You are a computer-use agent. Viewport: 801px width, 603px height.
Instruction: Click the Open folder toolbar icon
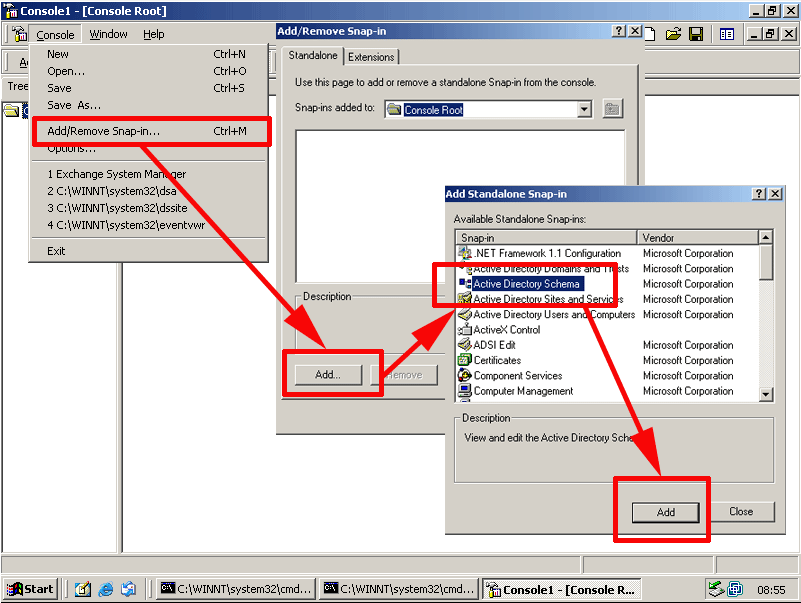(673, 34)
